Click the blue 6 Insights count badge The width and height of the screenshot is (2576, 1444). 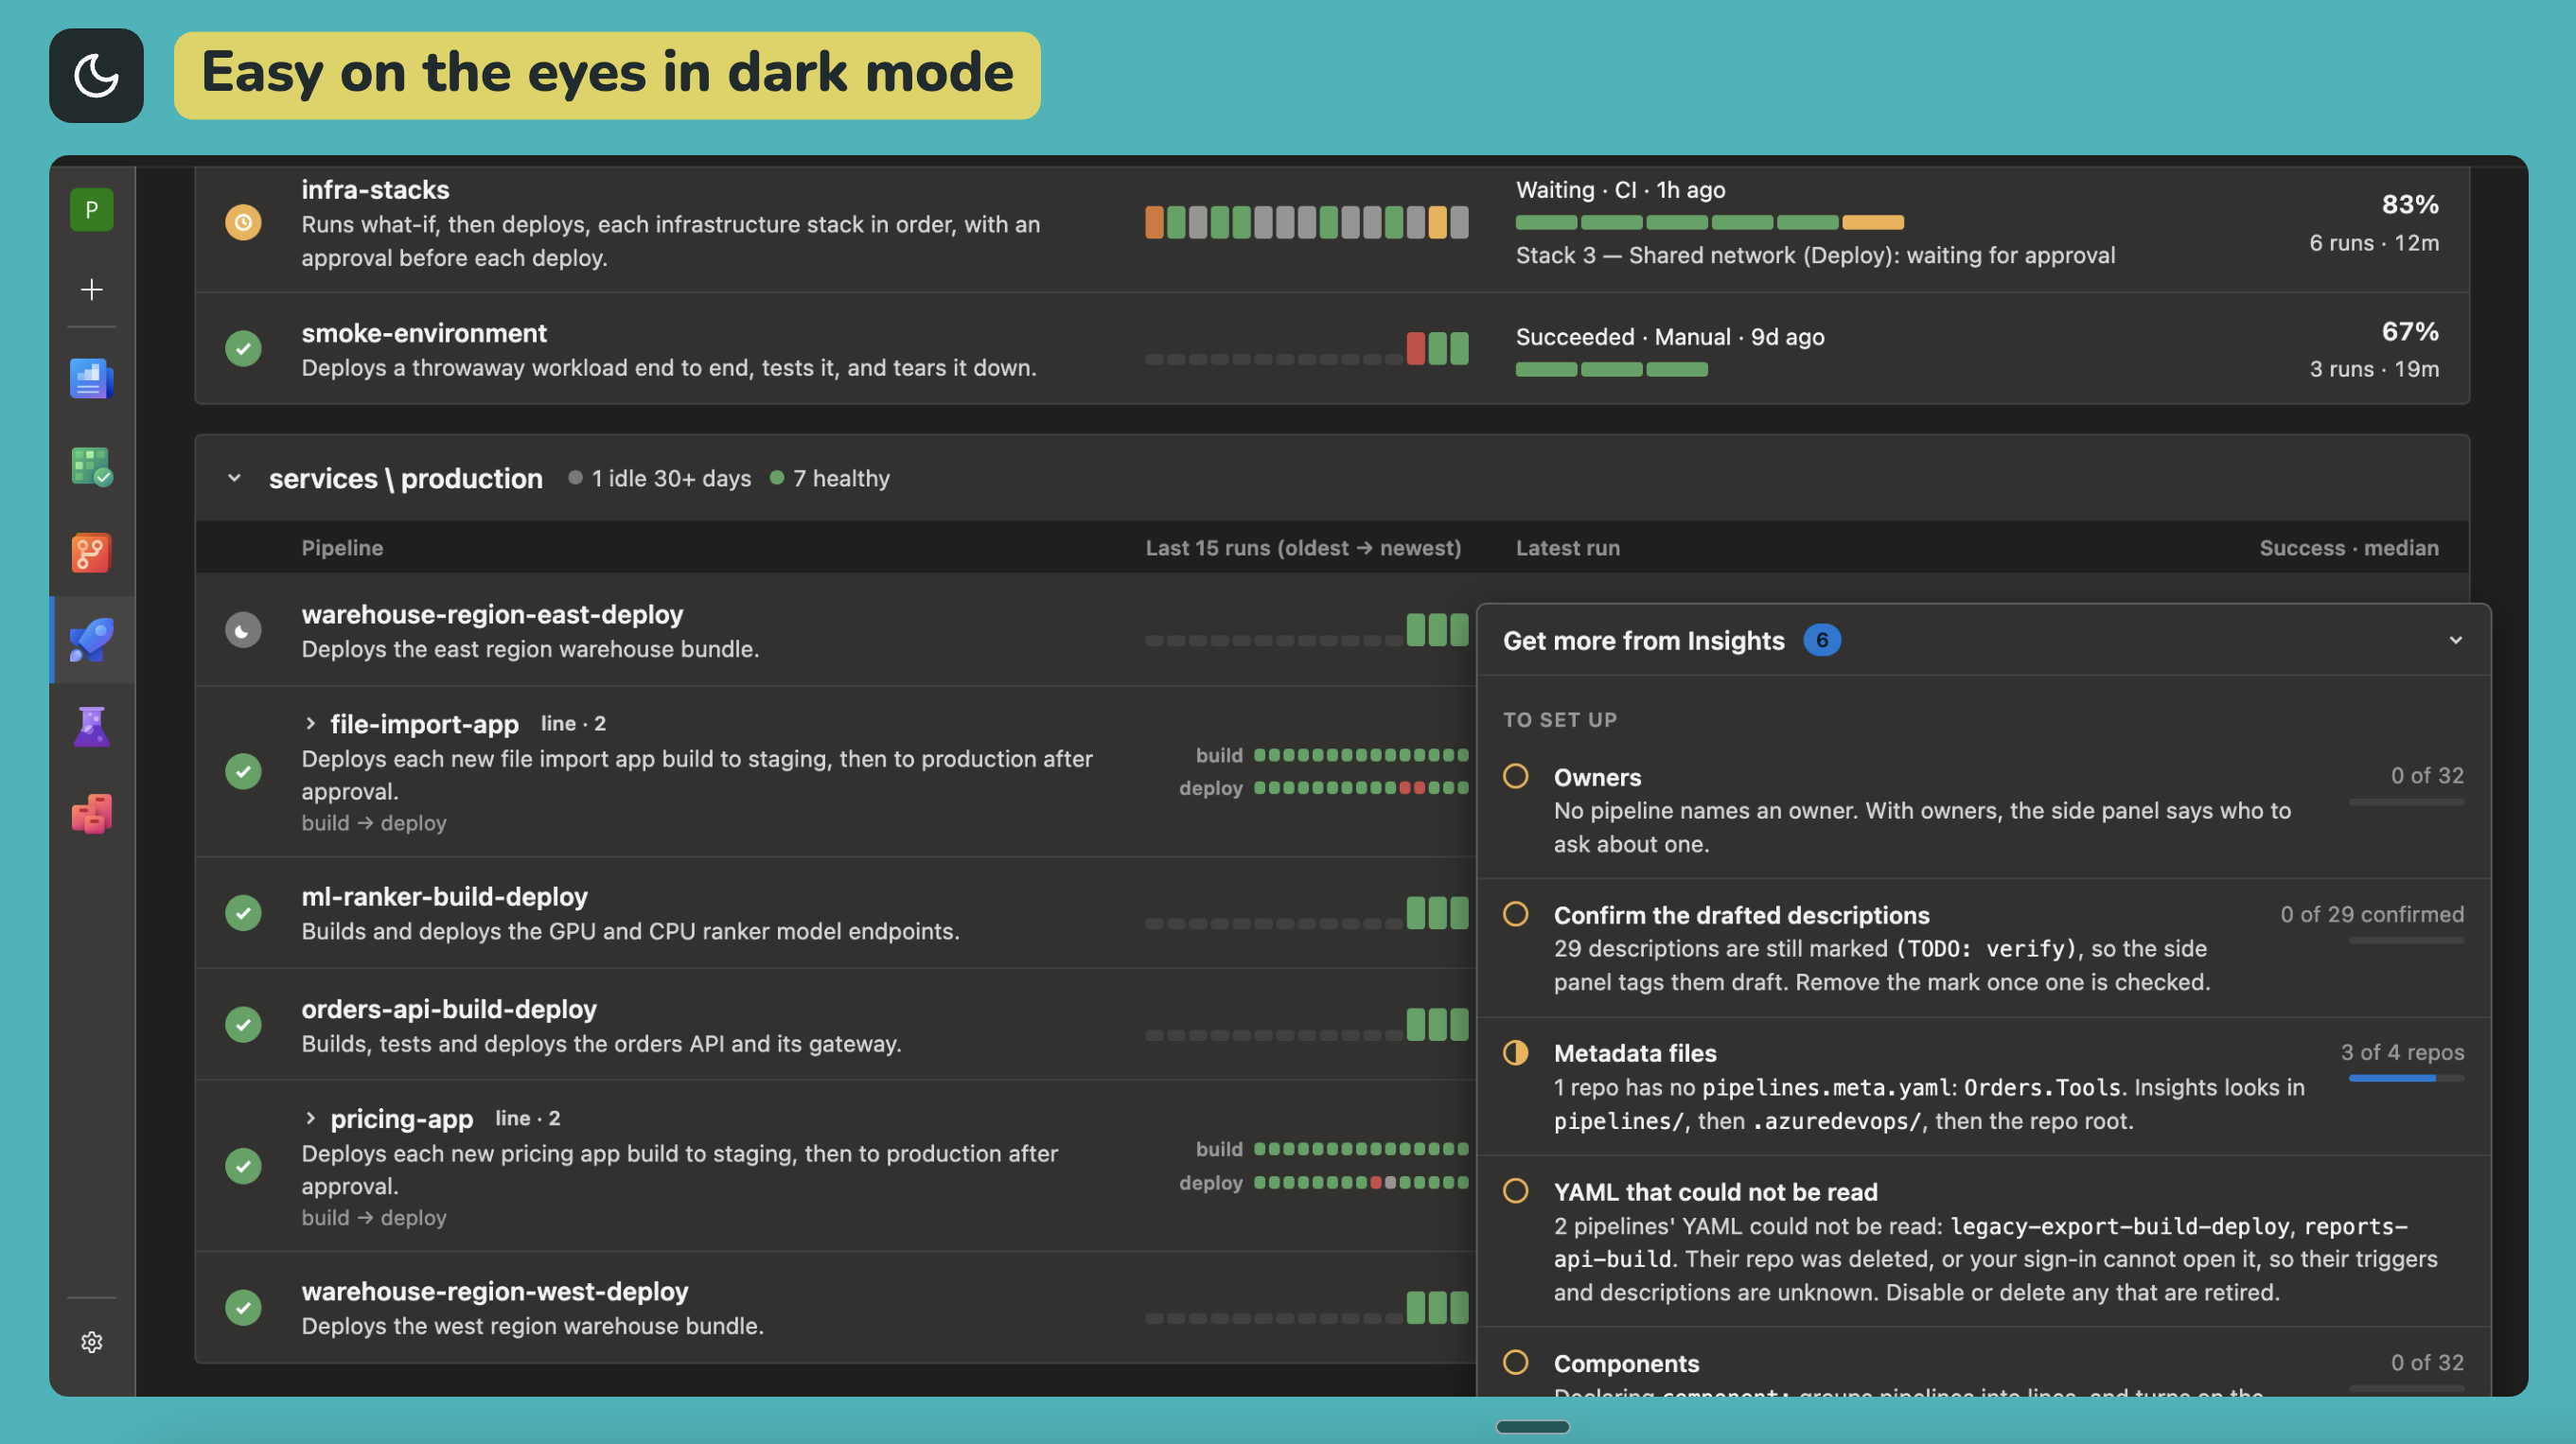coord(1822,640)
